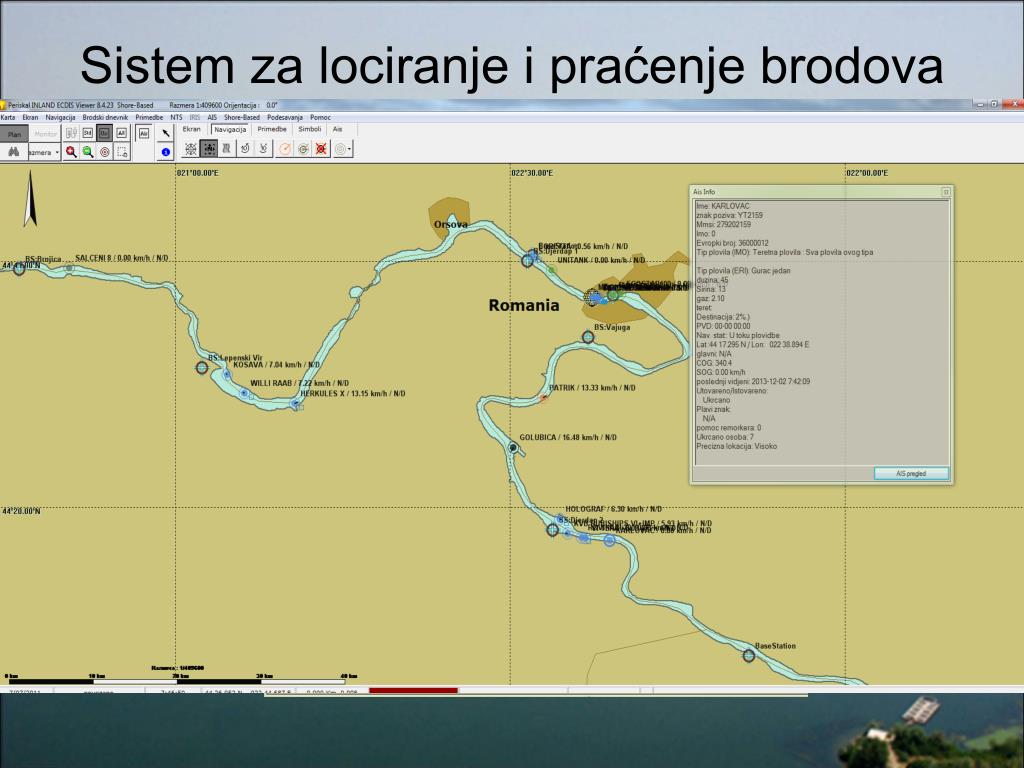Open the NTS menu

pyautogui.click(x=176, y=118)
